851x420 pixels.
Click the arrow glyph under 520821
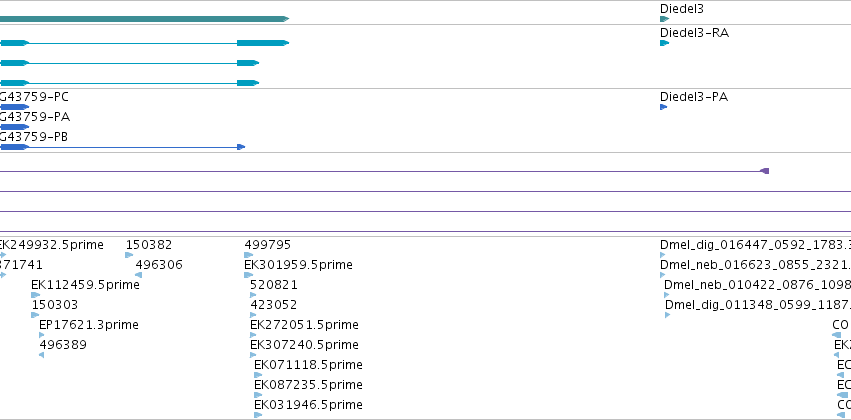[x=253, y=295]
